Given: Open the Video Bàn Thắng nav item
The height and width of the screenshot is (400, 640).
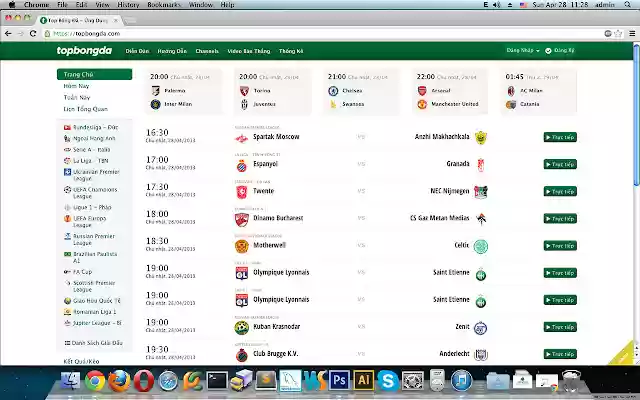Looking at the screenshot, I should [x=249, y=51].
